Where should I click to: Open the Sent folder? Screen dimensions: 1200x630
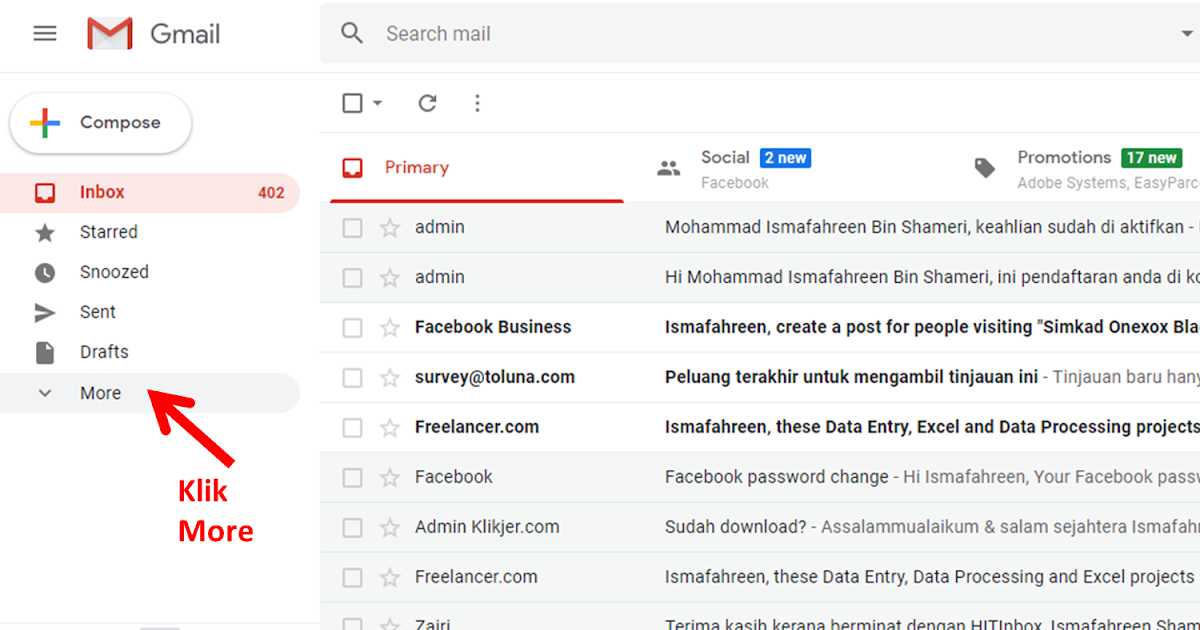tap(98, 312)
